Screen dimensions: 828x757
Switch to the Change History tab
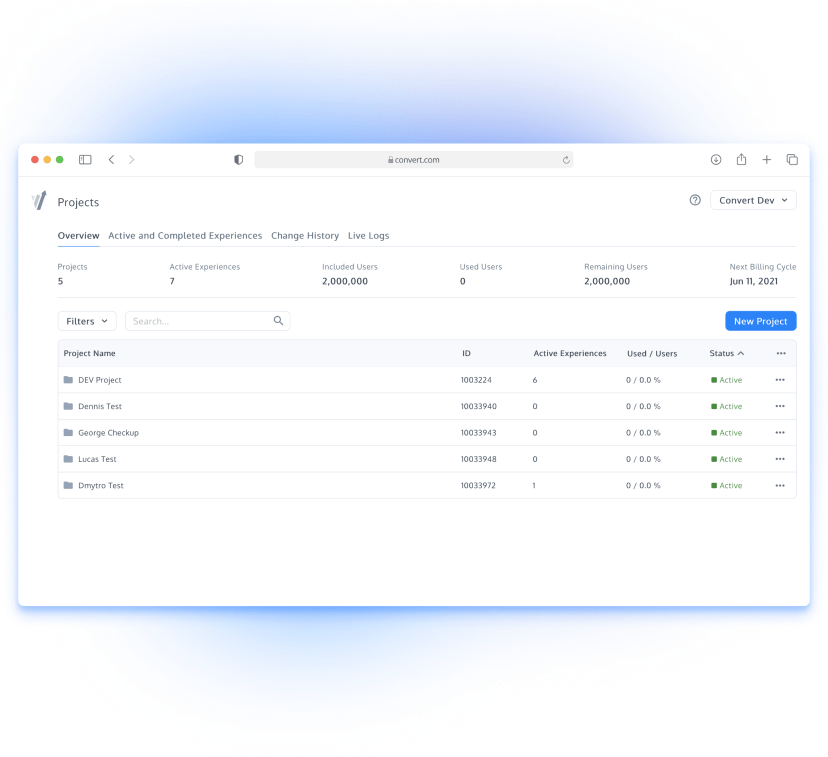pyautogui.click(x=305, y=235)
